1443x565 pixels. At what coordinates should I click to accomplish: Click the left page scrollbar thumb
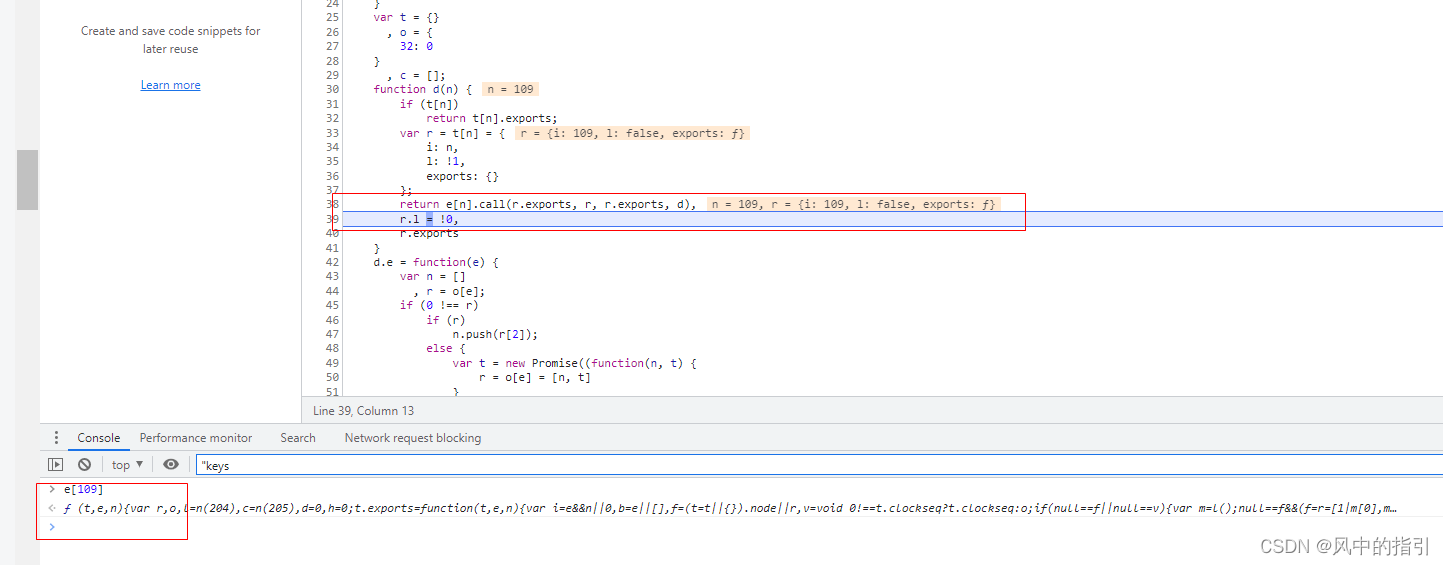click(x=28, y=180)
